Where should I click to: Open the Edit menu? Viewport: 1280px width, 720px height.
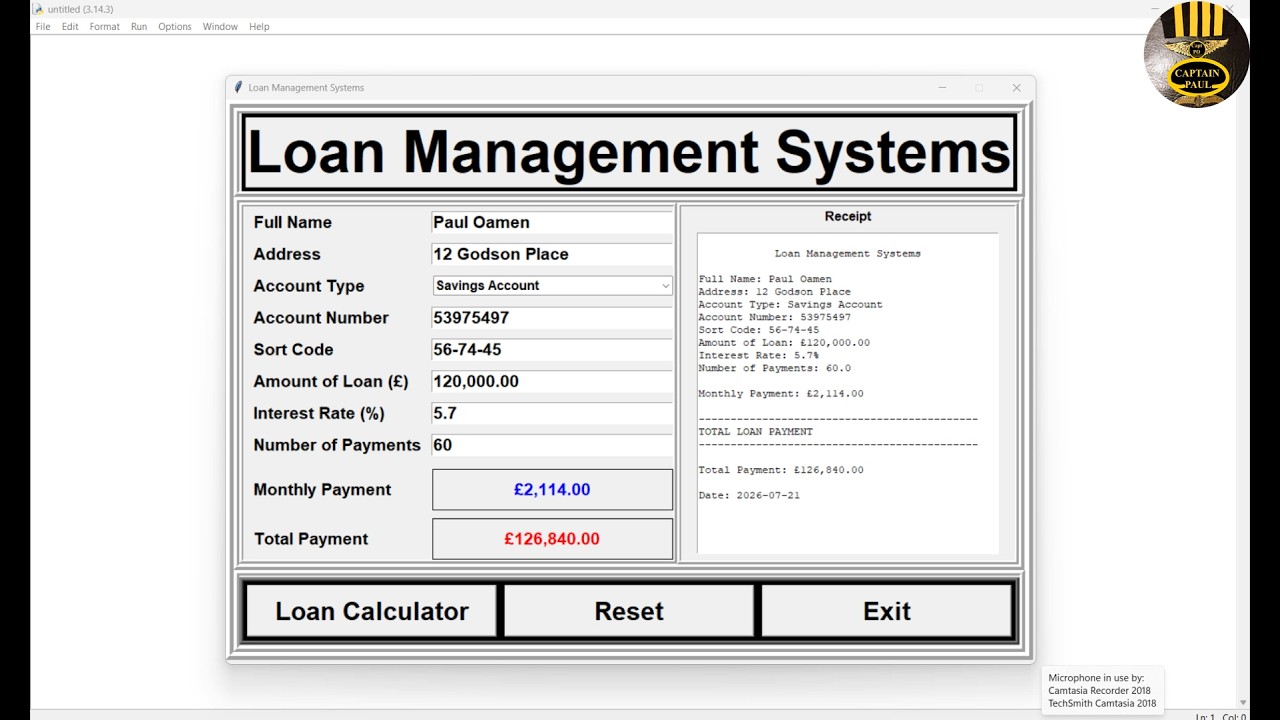[70, 27]
